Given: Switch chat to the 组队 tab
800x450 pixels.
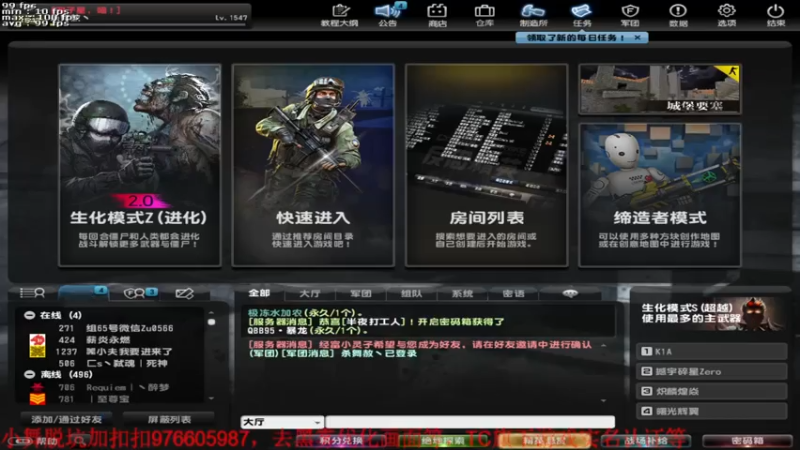Looking at the screenshot, I should [411, 293].
